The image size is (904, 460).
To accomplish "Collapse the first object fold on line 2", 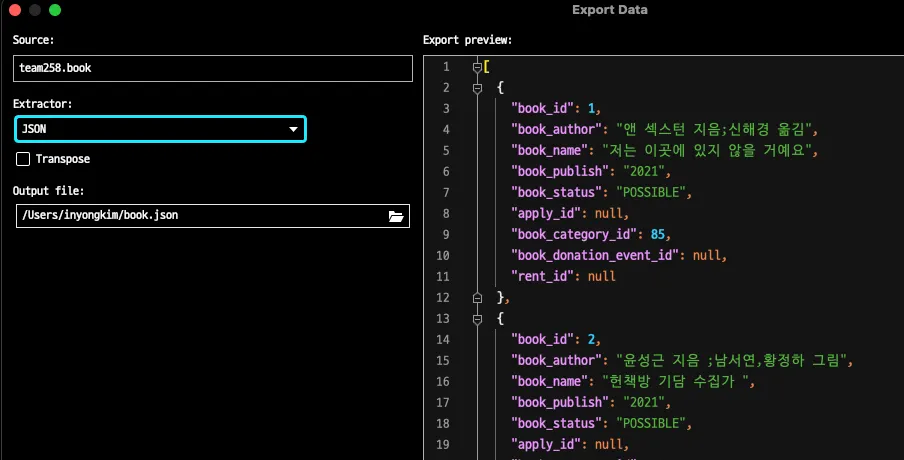I will (477, 88).
